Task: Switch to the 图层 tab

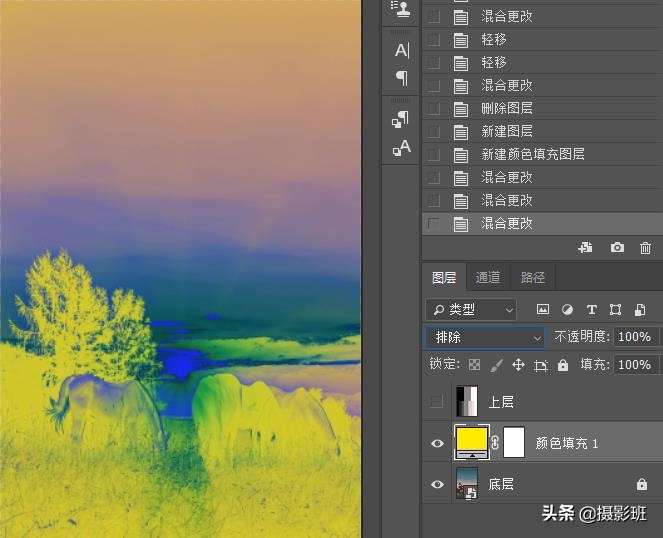Action: point(444,277)
